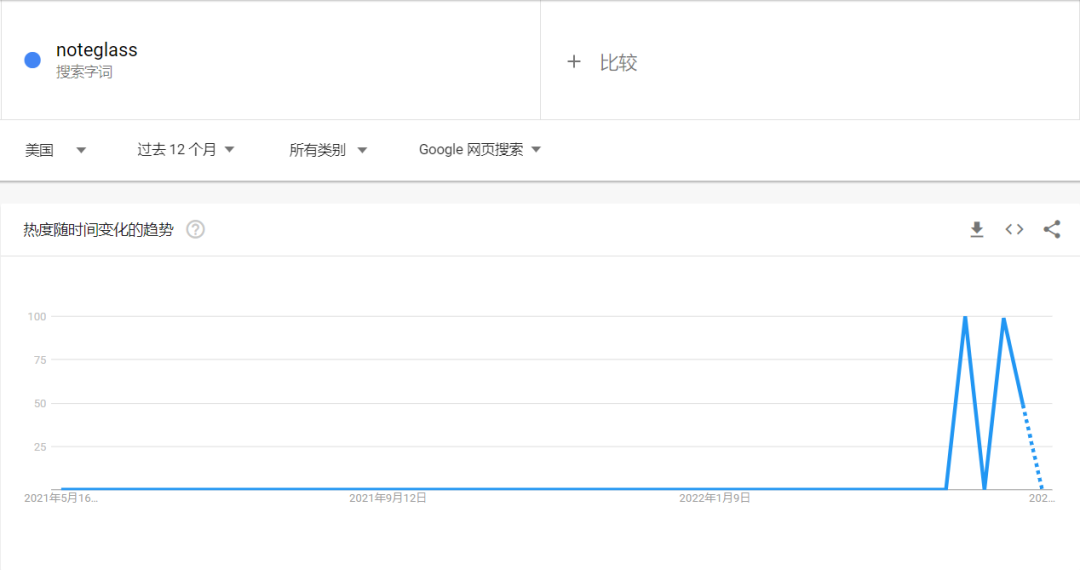Download the trend chart data as CSV
The image size is (1080, 570).
pos(977,229)
